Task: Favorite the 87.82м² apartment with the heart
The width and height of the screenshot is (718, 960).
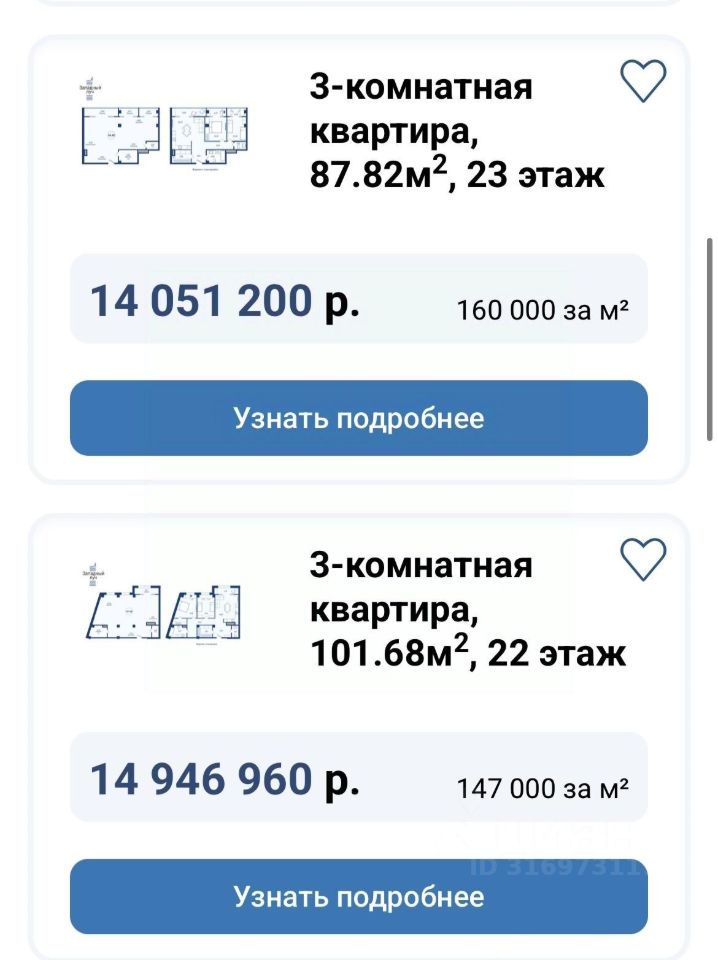Action: coord(644,81)
